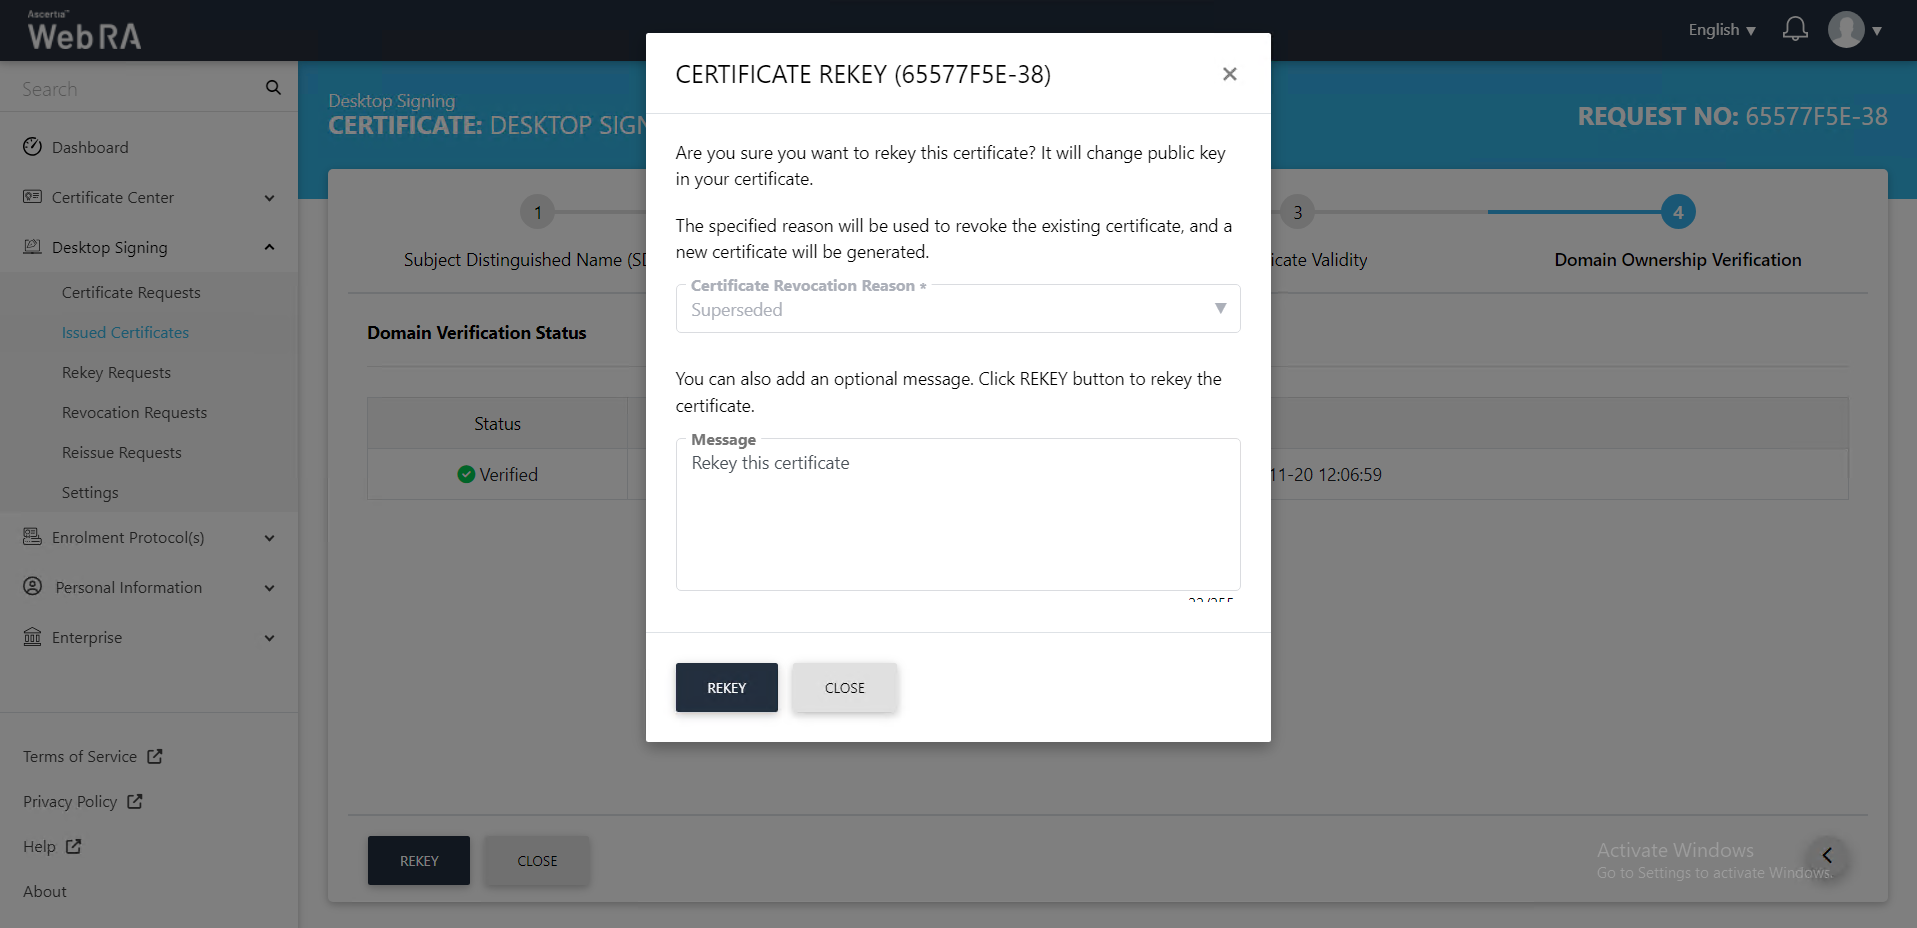Click the Personal Information user icon

coord(33,587)
